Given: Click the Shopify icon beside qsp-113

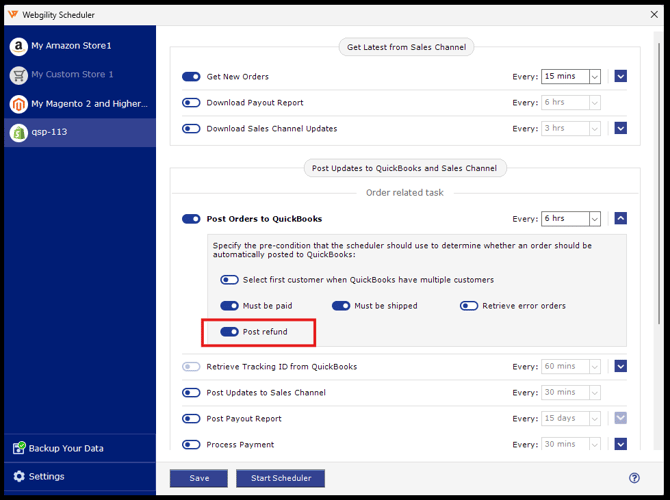Looking at the screenshot, I should (17, 132).
